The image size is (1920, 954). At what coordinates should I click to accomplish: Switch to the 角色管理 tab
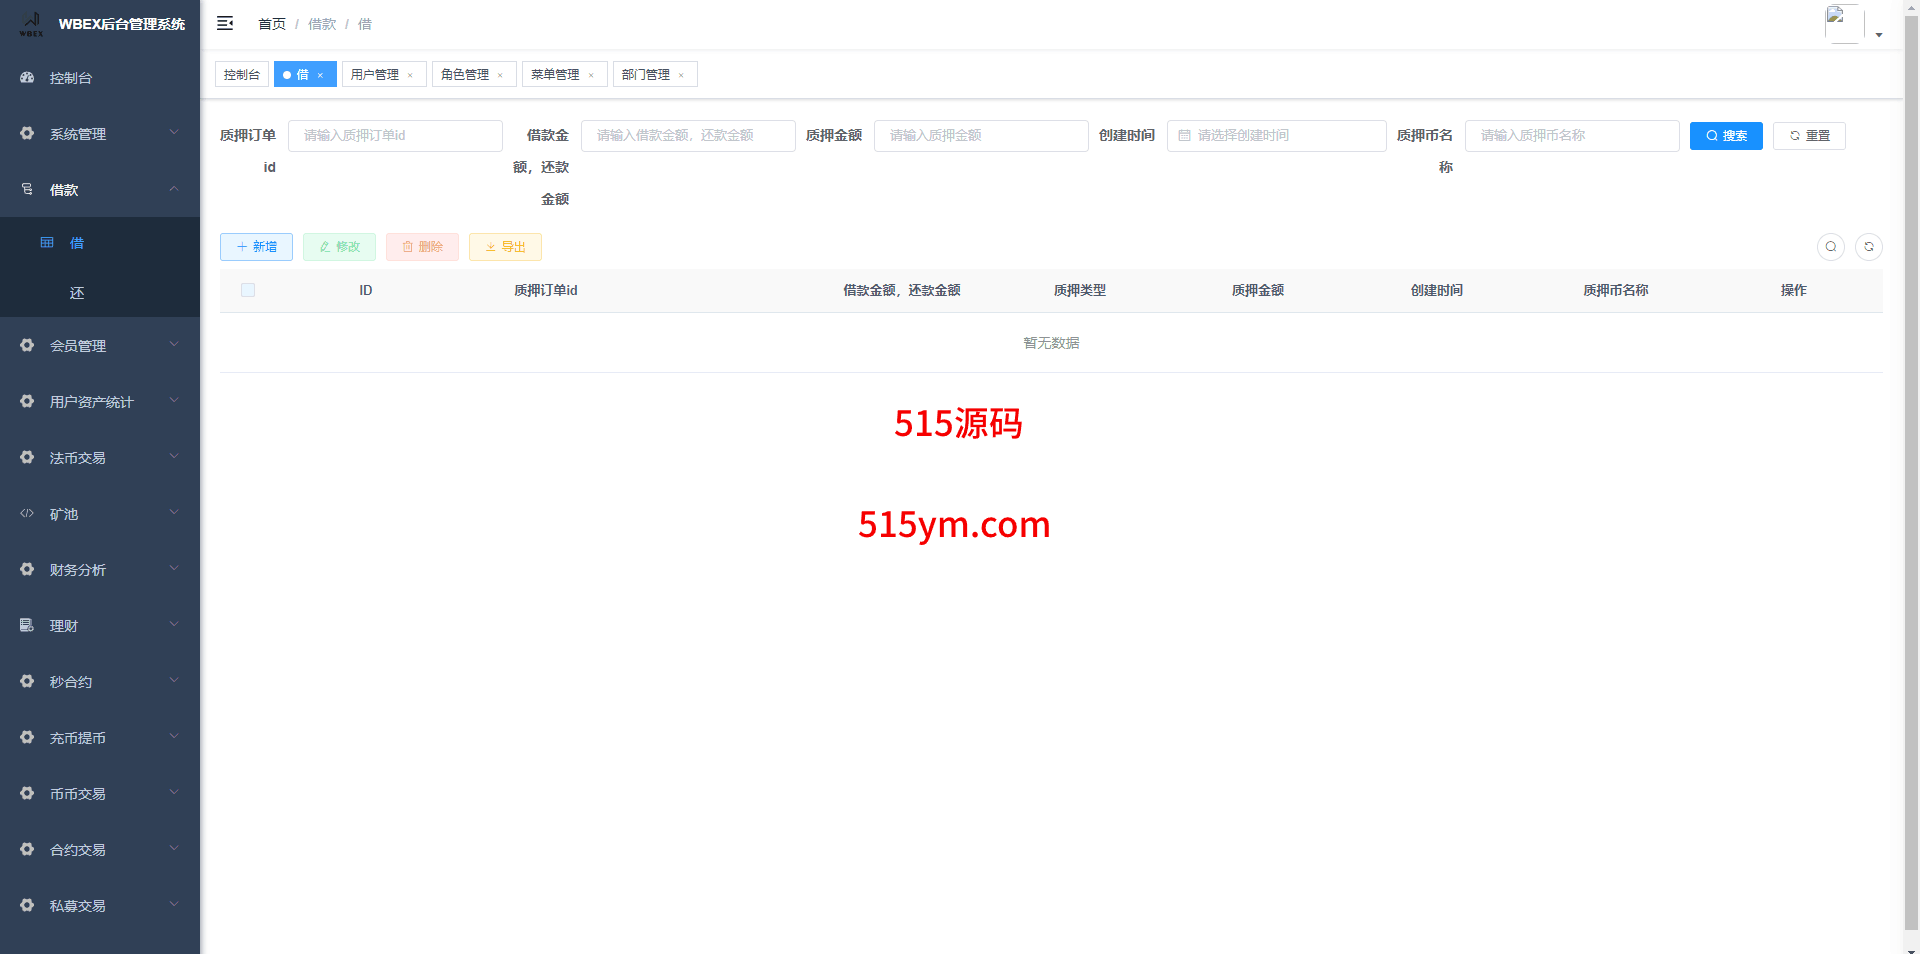[x=465, y=75]
